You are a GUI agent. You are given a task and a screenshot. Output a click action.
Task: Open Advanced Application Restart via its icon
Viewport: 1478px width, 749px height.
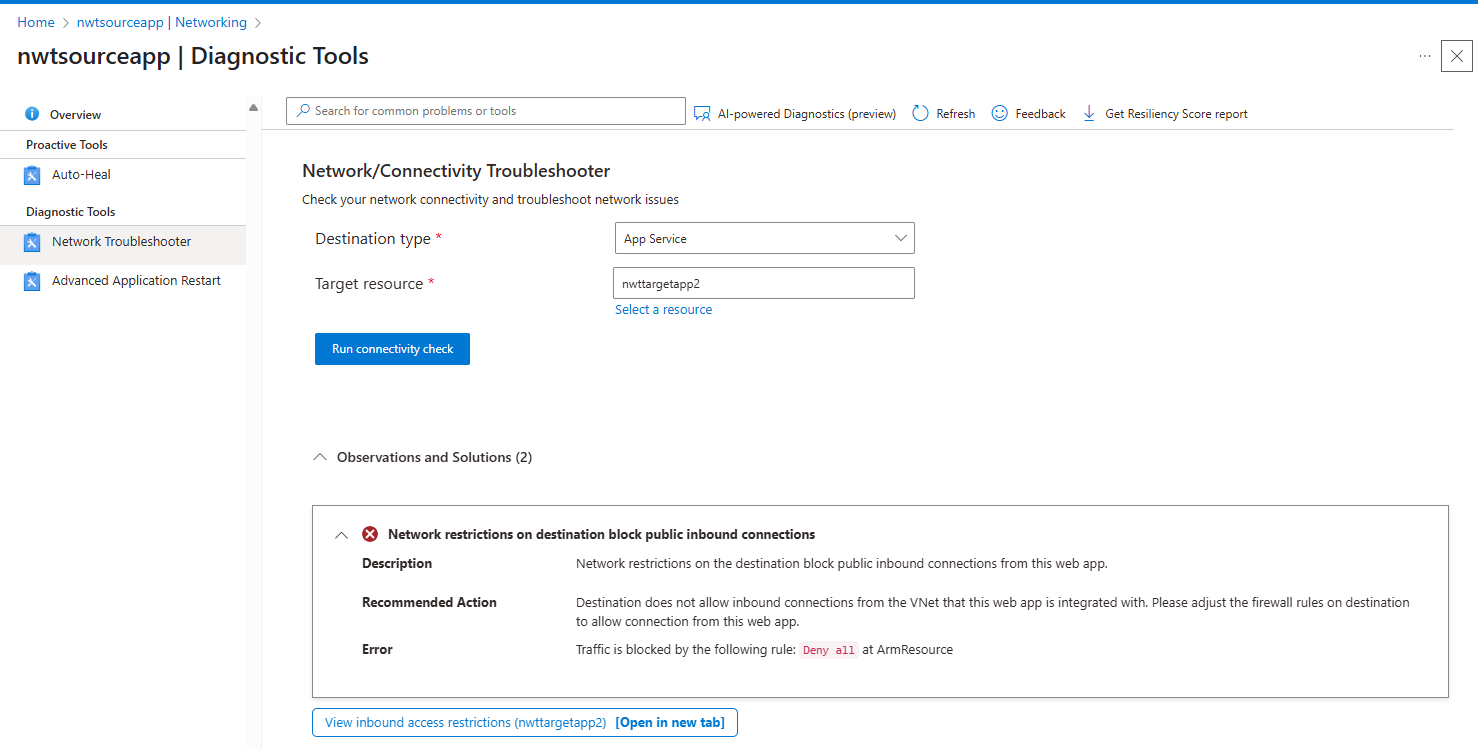click(31, 280)
